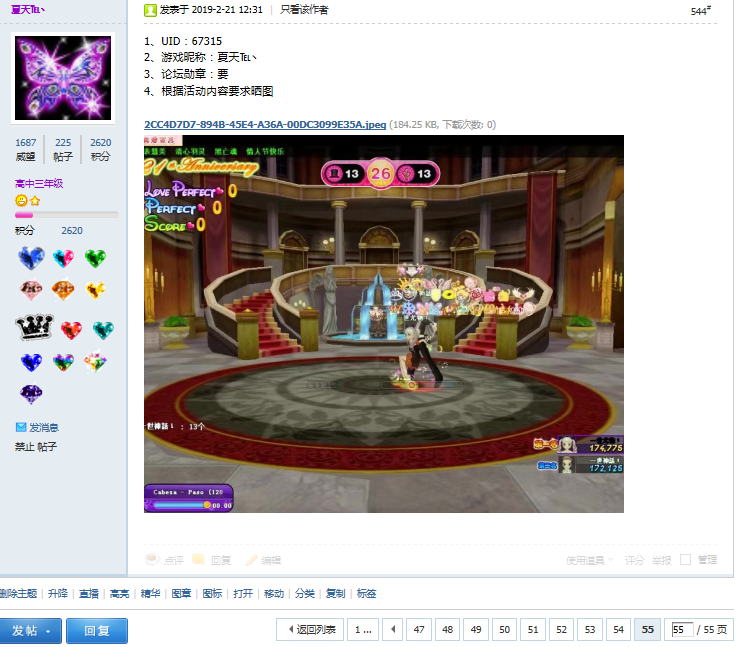Filter posts with 只看该作者
This screenshot has height=647, width=736.
(x=304, y=9)
